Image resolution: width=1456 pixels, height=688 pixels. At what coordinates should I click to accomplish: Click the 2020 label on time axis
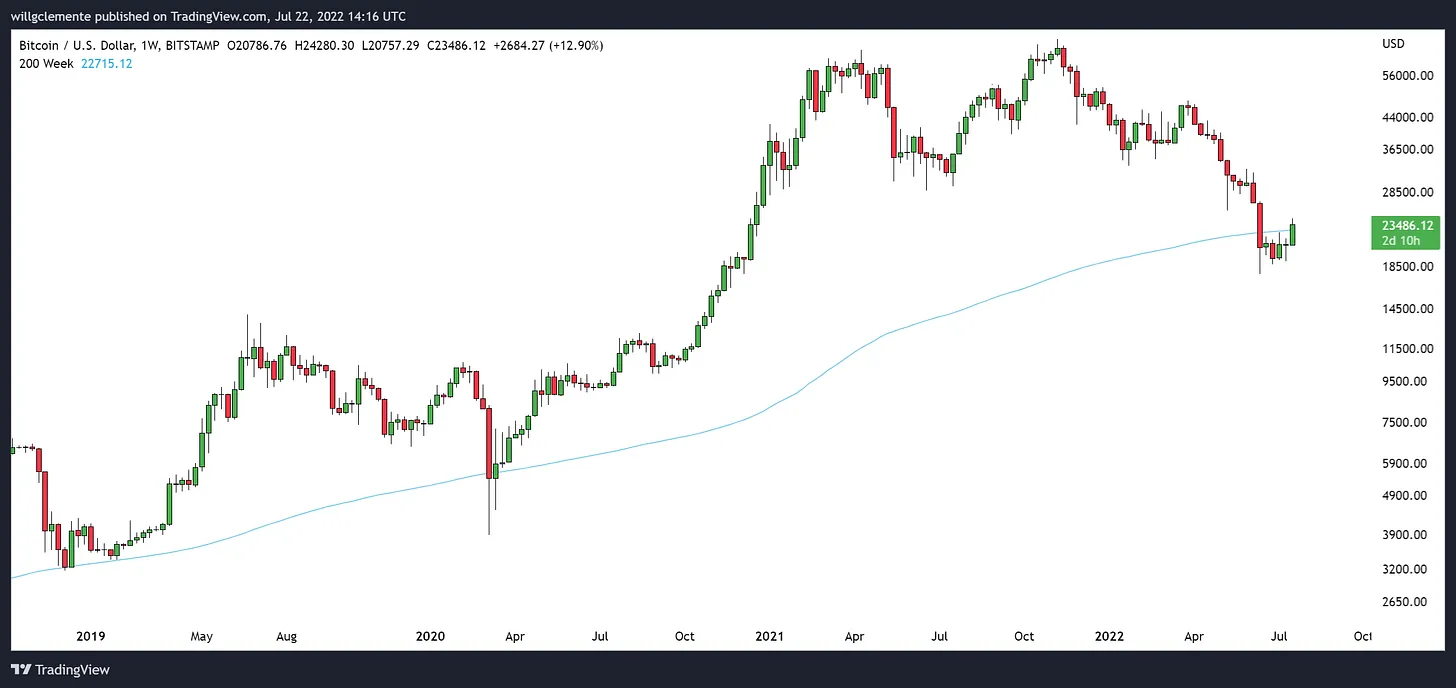[x=430, y=636]
